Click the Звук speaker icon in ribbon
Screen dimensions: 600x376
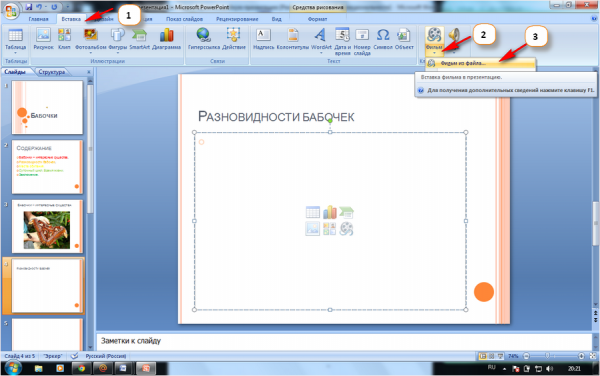(454, 35)
